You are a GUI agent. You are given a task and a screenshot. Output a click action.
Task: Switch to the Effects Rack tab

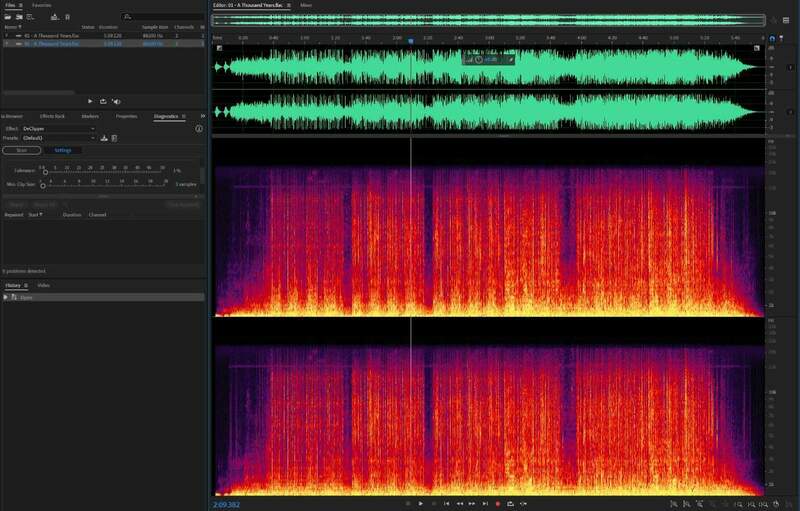coord(53,116)
